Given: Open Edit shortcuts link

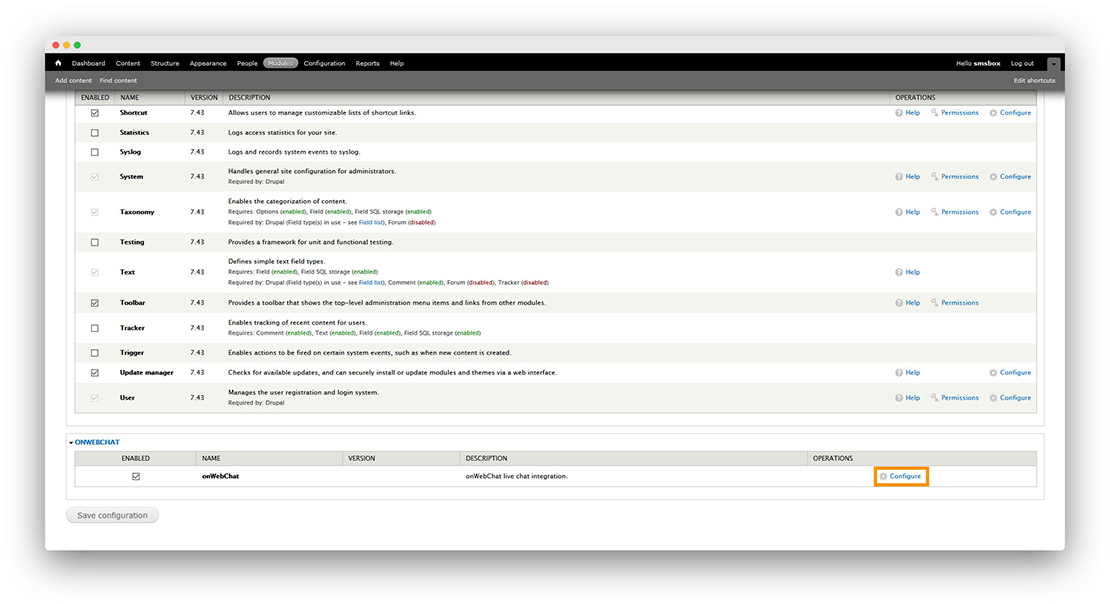Looking at the screenshot, I should (1033, 80).
